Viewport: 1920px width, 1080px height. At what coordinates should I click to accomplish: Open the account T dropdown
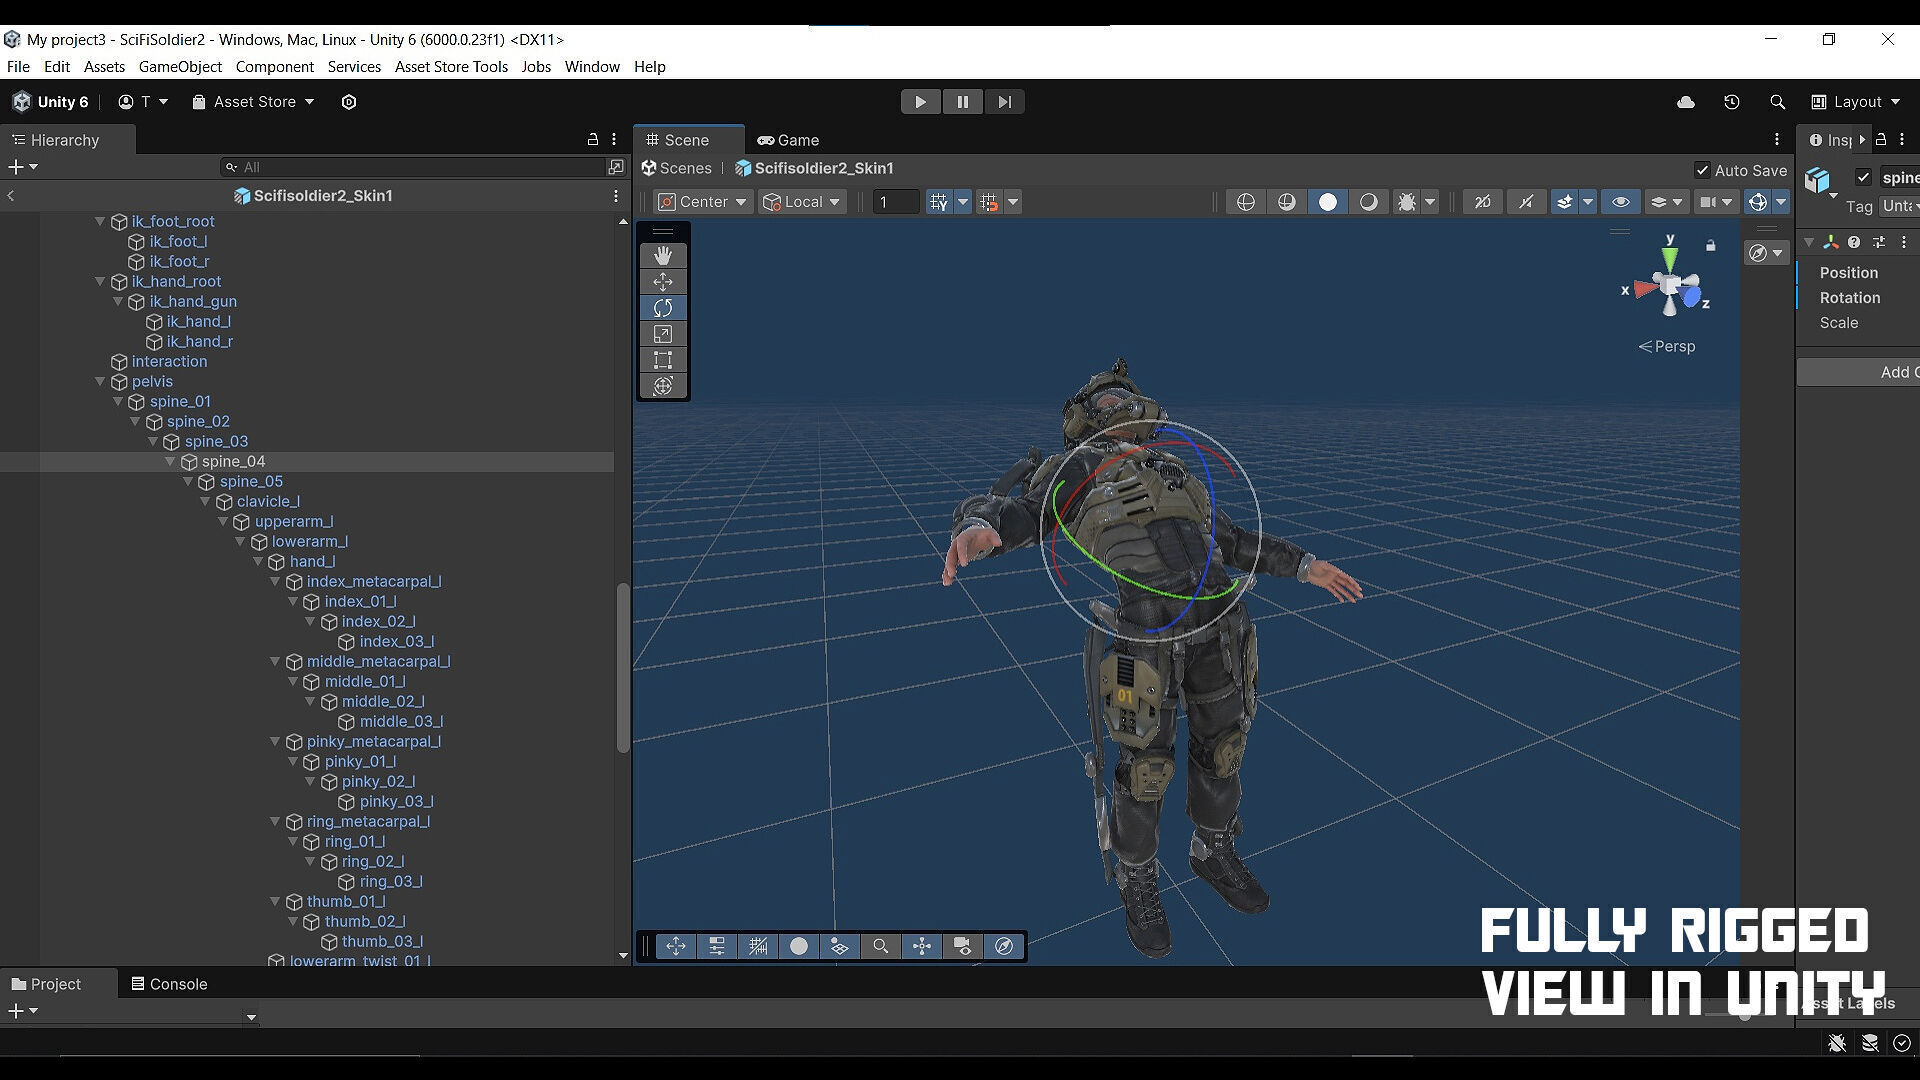tap(143, 102)
